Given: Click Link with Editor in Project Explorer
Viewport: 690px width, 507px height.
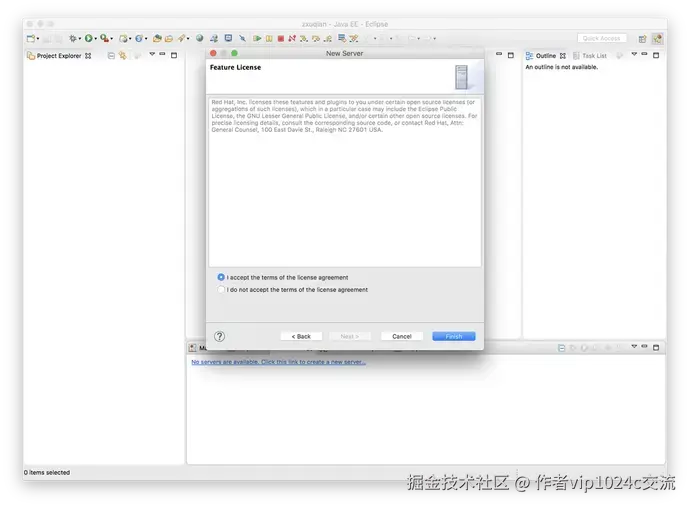Looking at the screenshot, I should pyautogui.click(x=123, y=55).
